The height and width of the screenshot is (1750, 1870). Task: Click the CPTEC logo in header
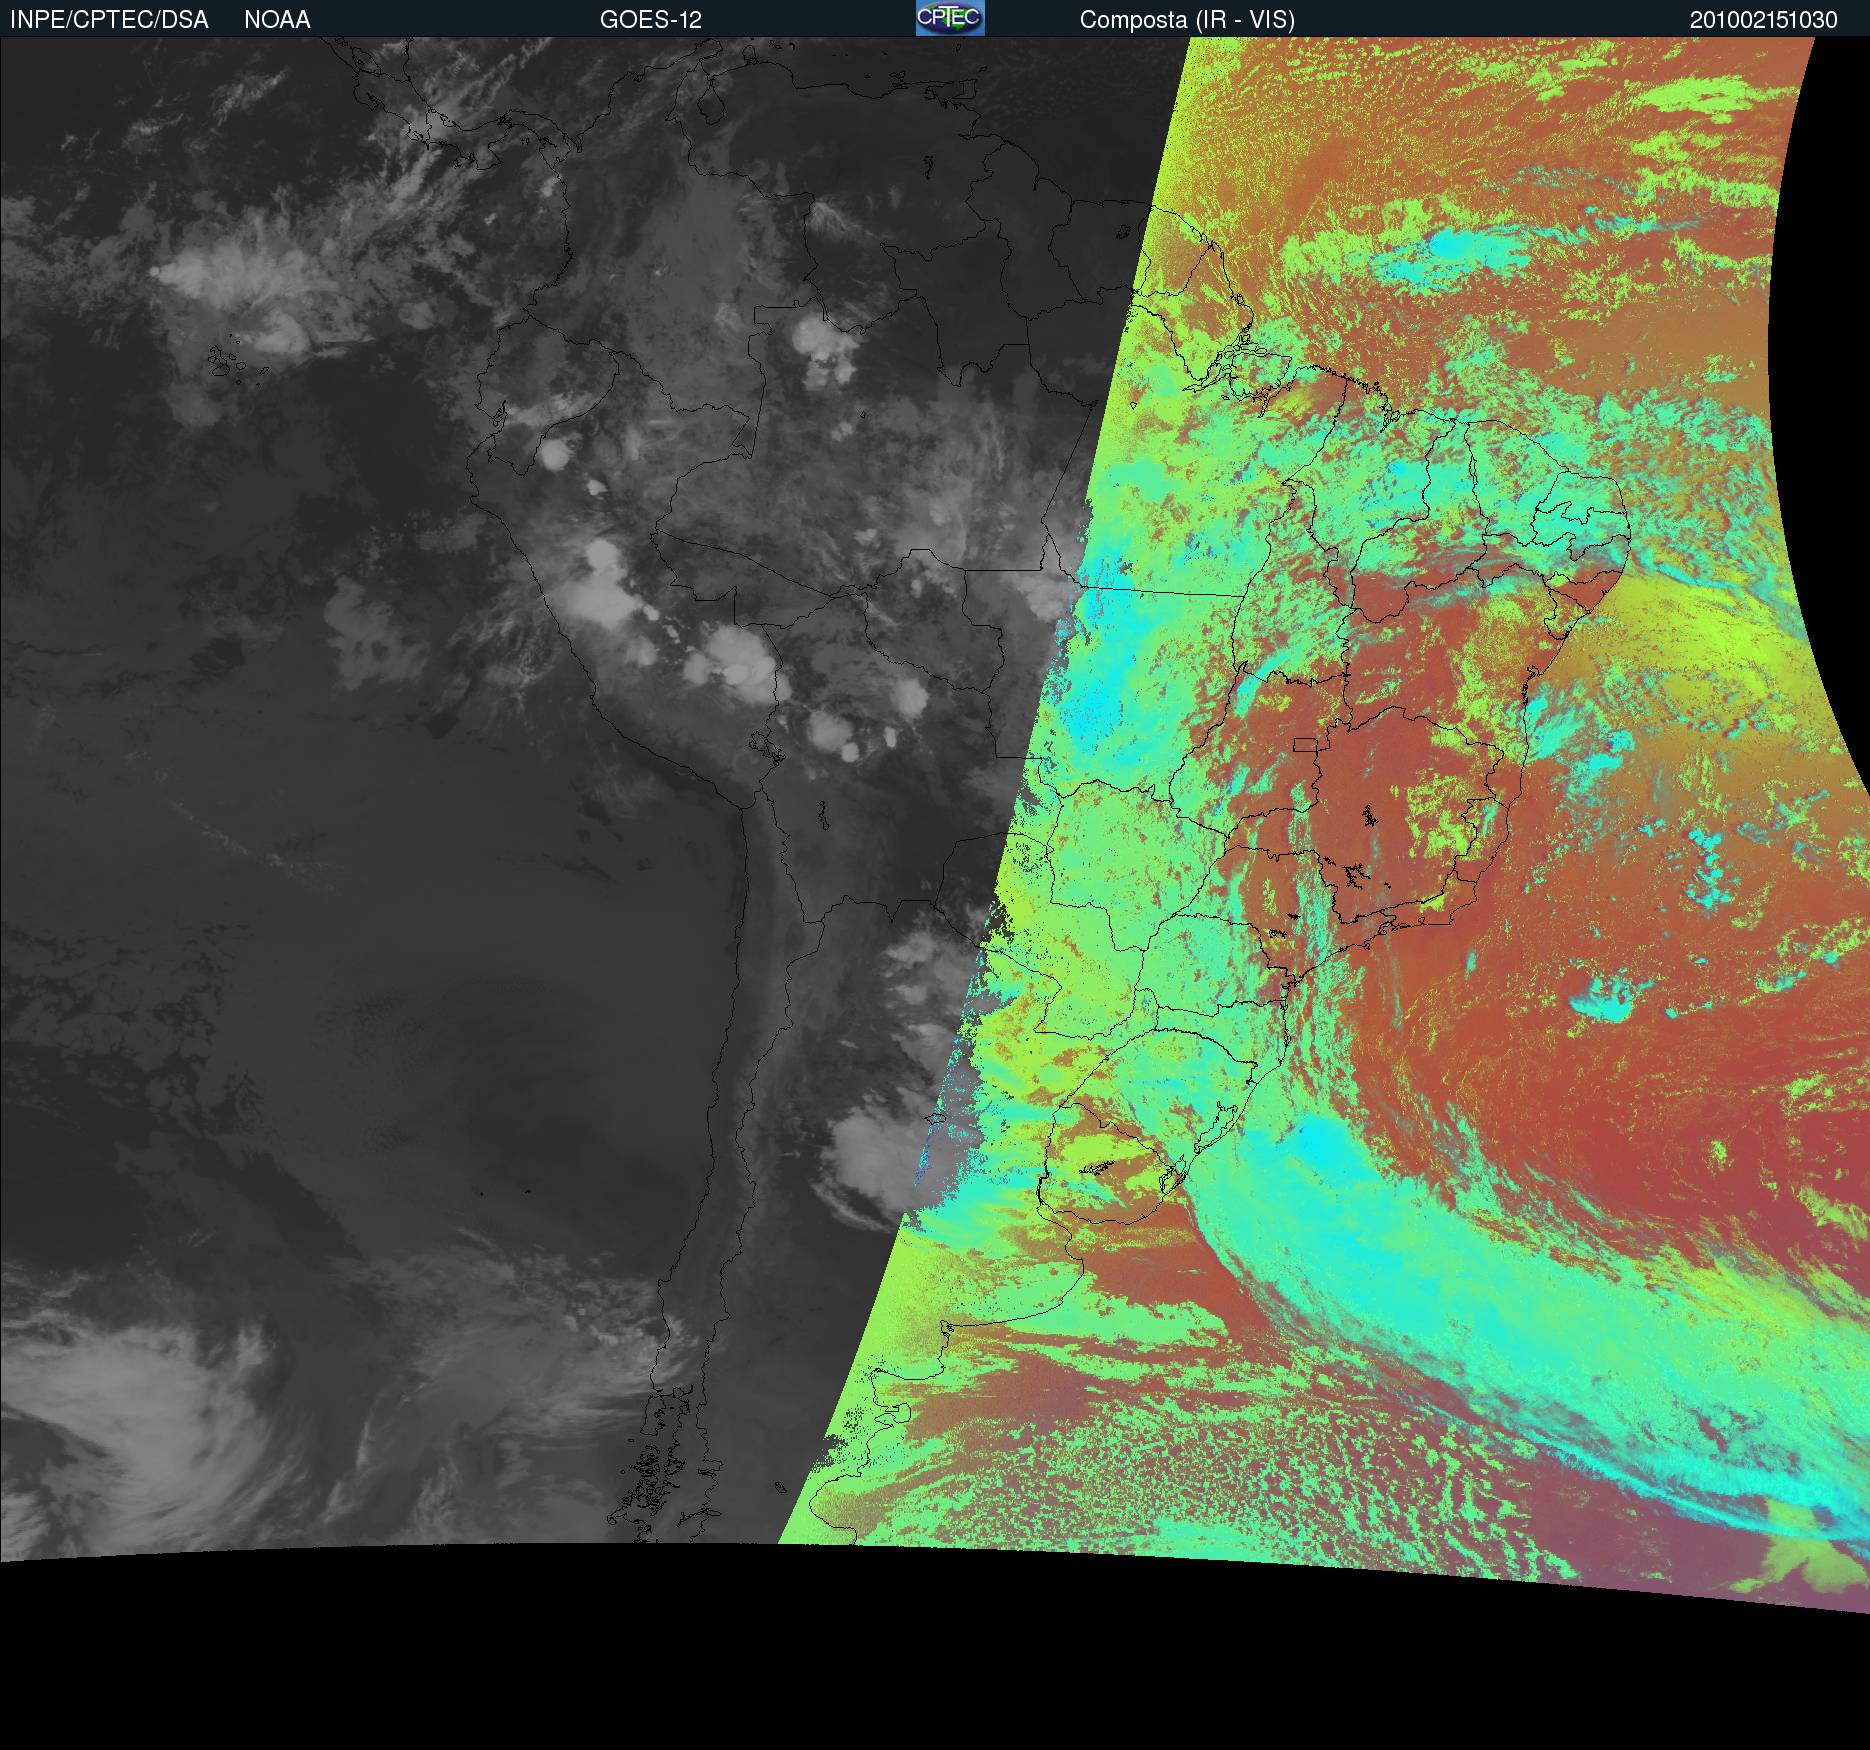[950, 18]
